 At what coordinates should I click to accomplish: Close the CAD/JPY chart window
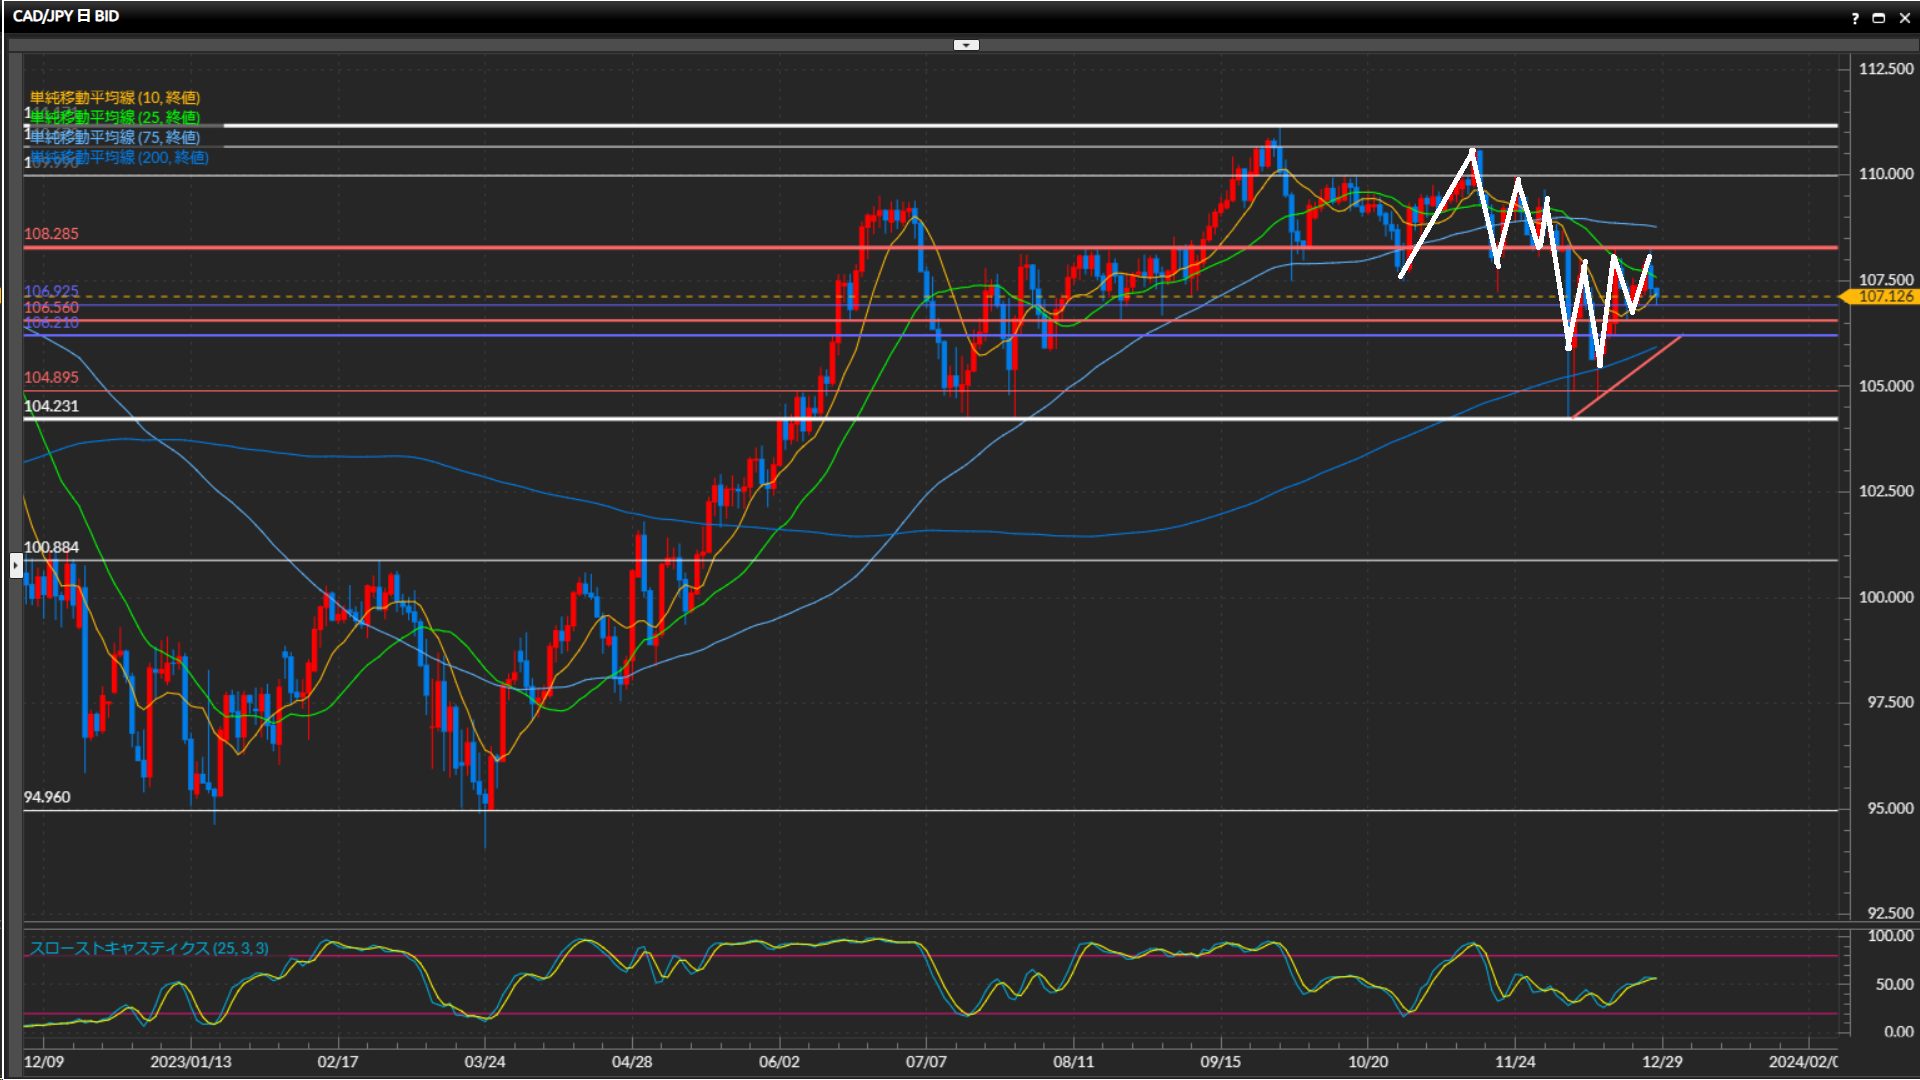point(1904,18)
